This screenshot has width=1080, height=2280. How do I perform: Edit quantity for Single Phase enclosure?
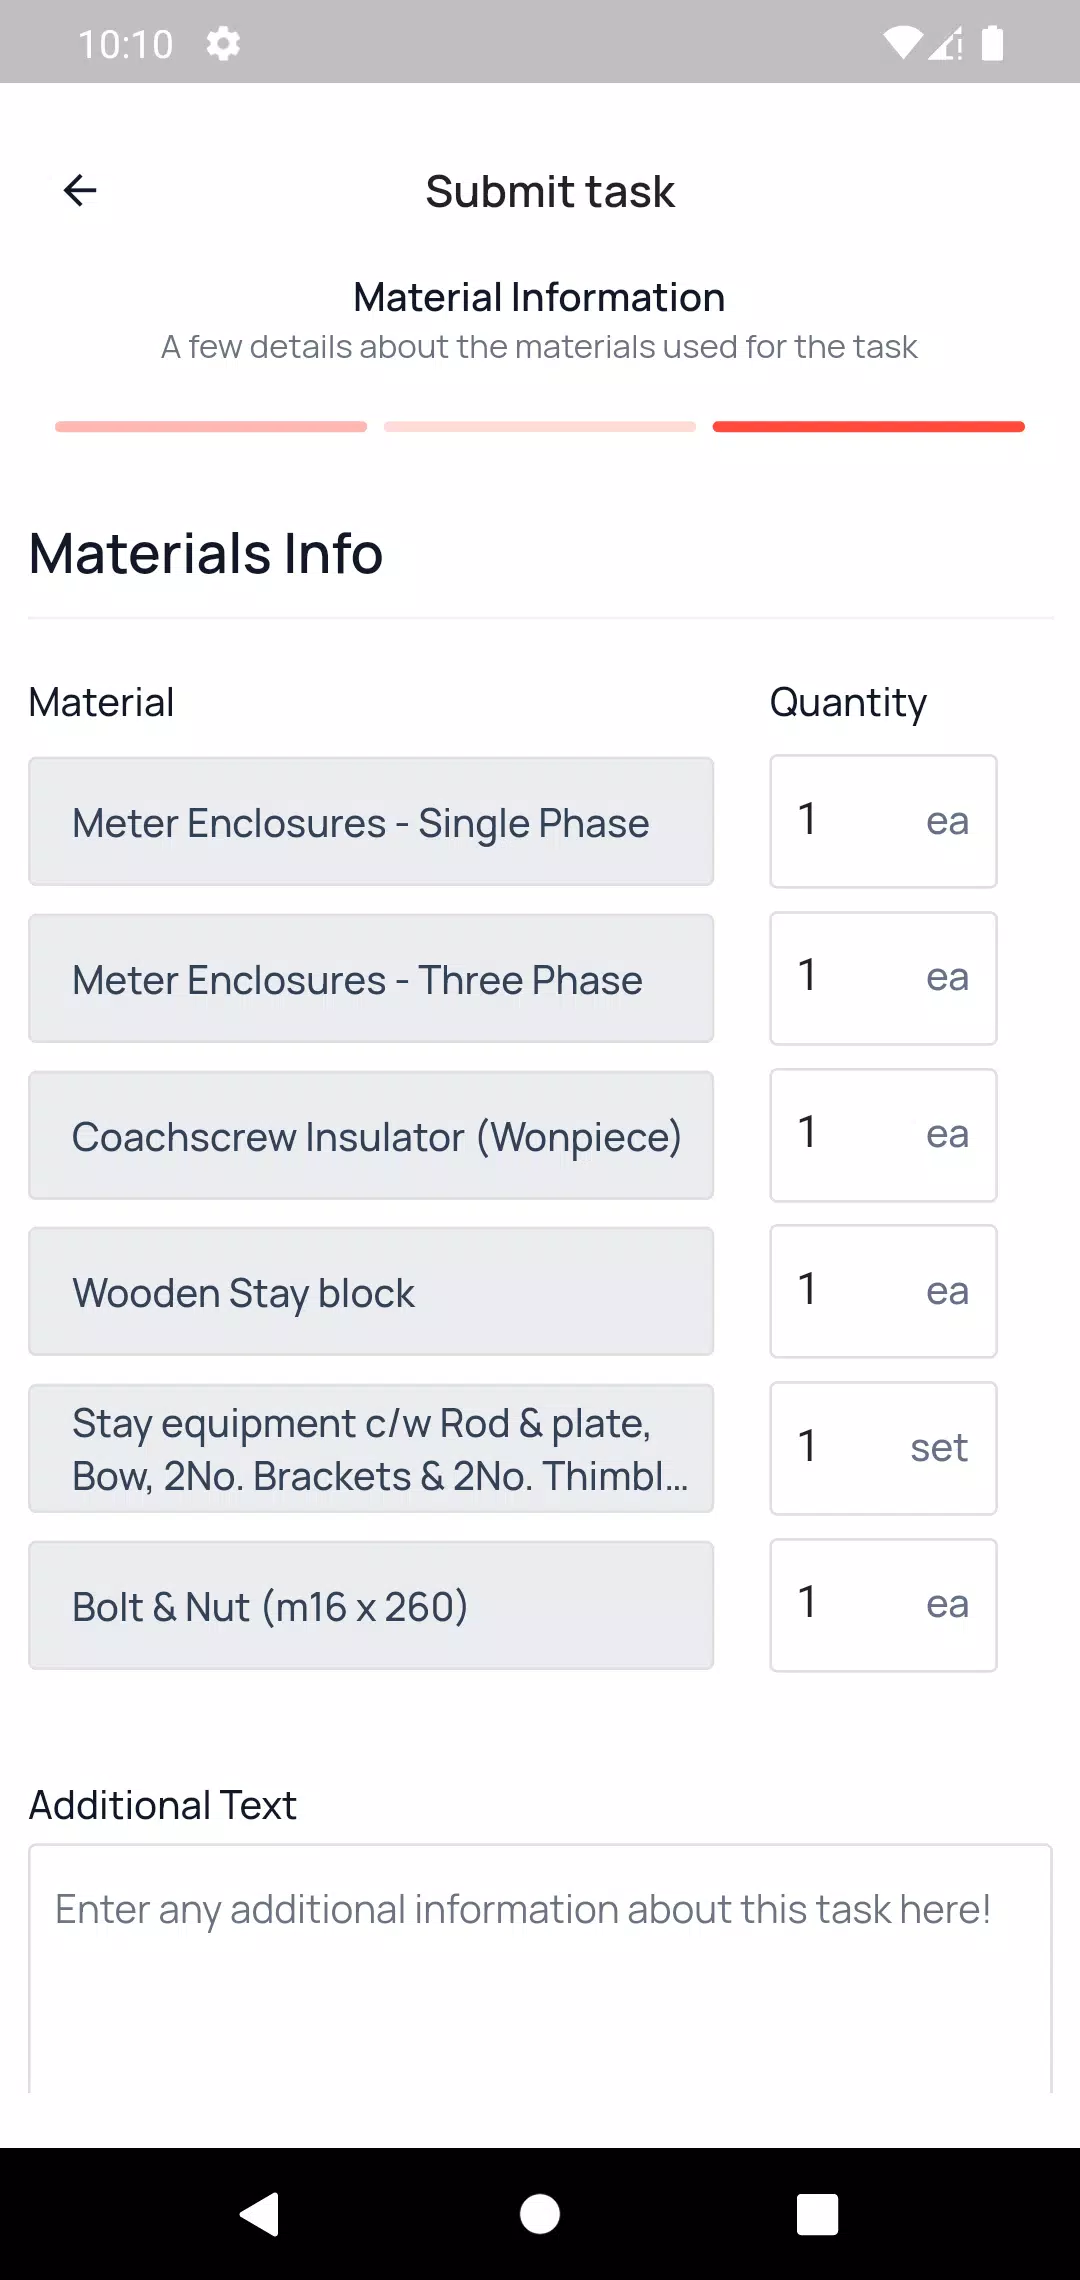[883, 821]
